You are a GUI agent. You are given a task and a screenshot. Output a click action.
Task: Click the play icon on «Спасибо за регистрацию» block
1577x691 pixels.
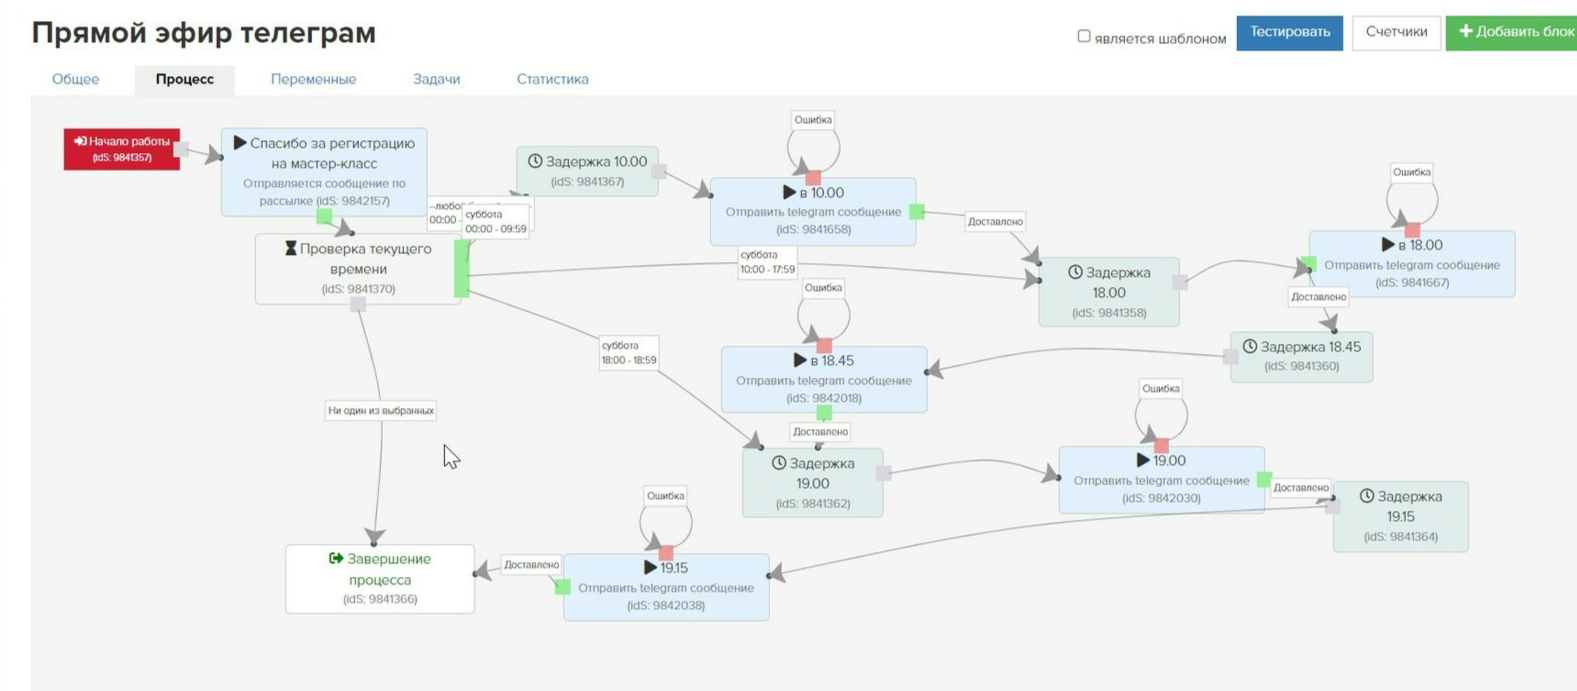pyautogui.click(x=239, y=143)
